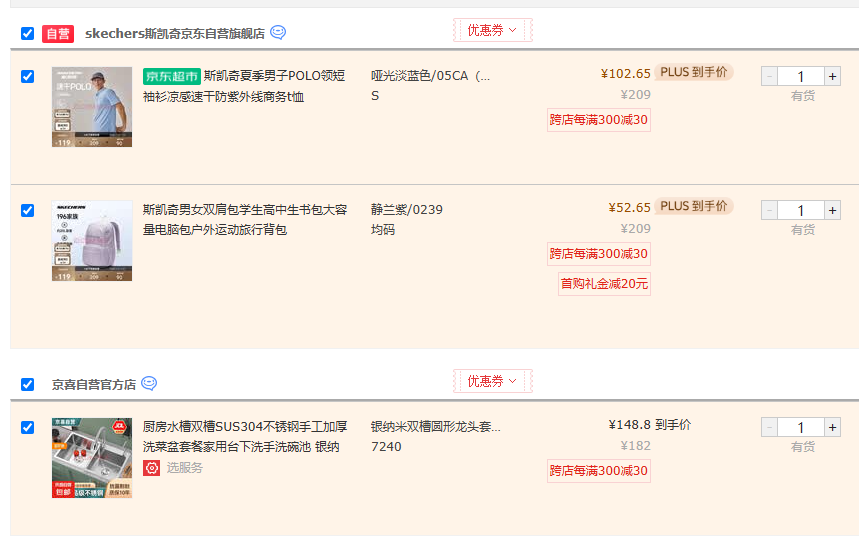
Task: Uncheck skechers store select-all checkbox
Action: click(x=27, y=34)
